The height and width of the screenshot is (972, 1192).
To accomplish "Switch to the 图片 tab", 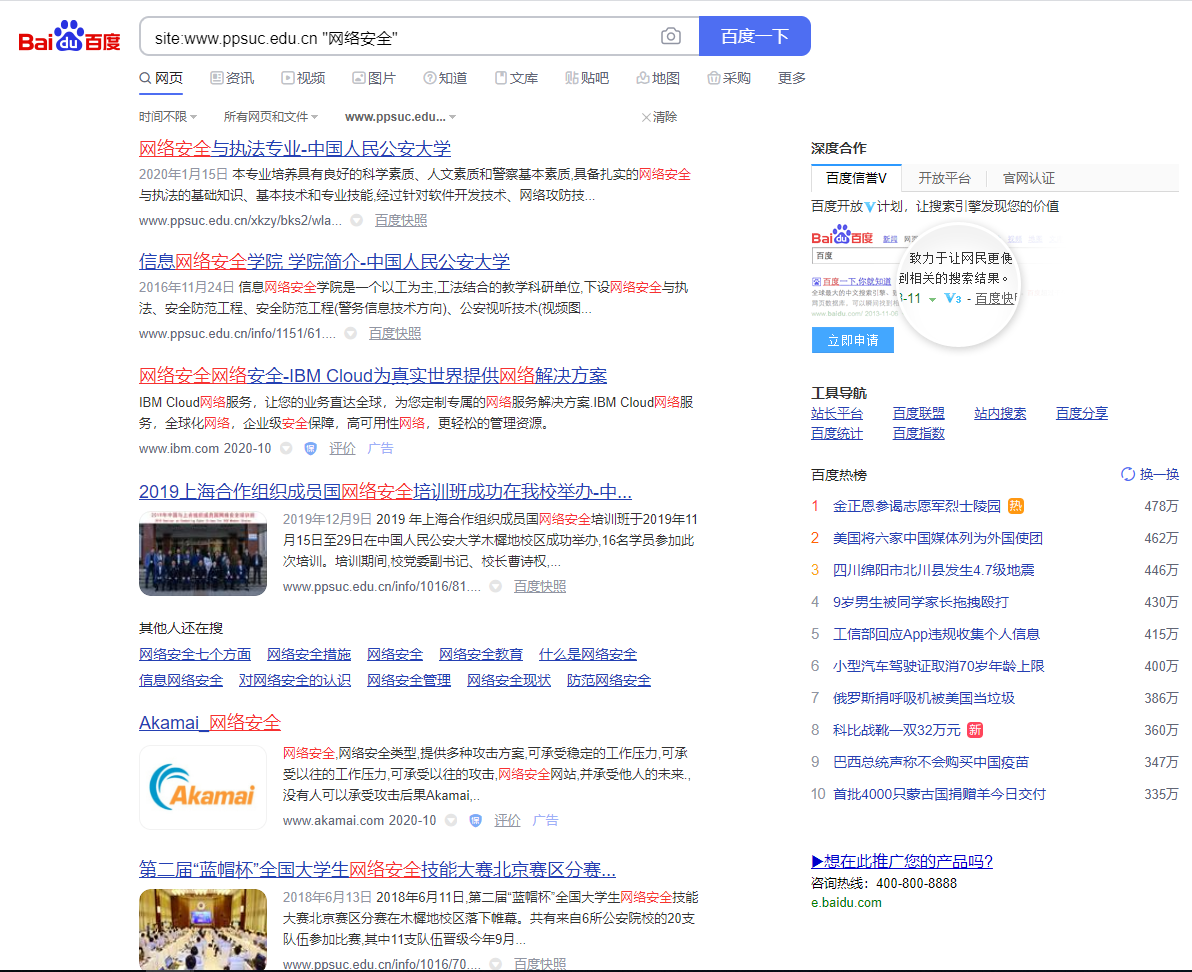I will click(374, 78).
